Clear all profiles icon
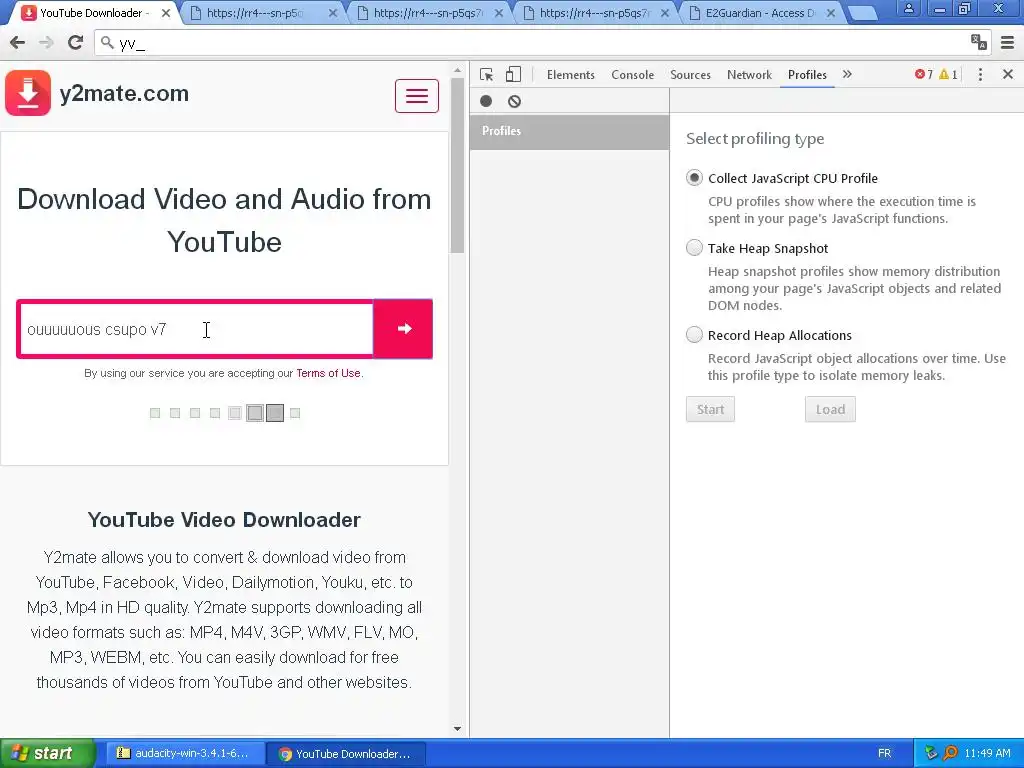This screenshot has height=768, width=1024. (x=515, y=101)
